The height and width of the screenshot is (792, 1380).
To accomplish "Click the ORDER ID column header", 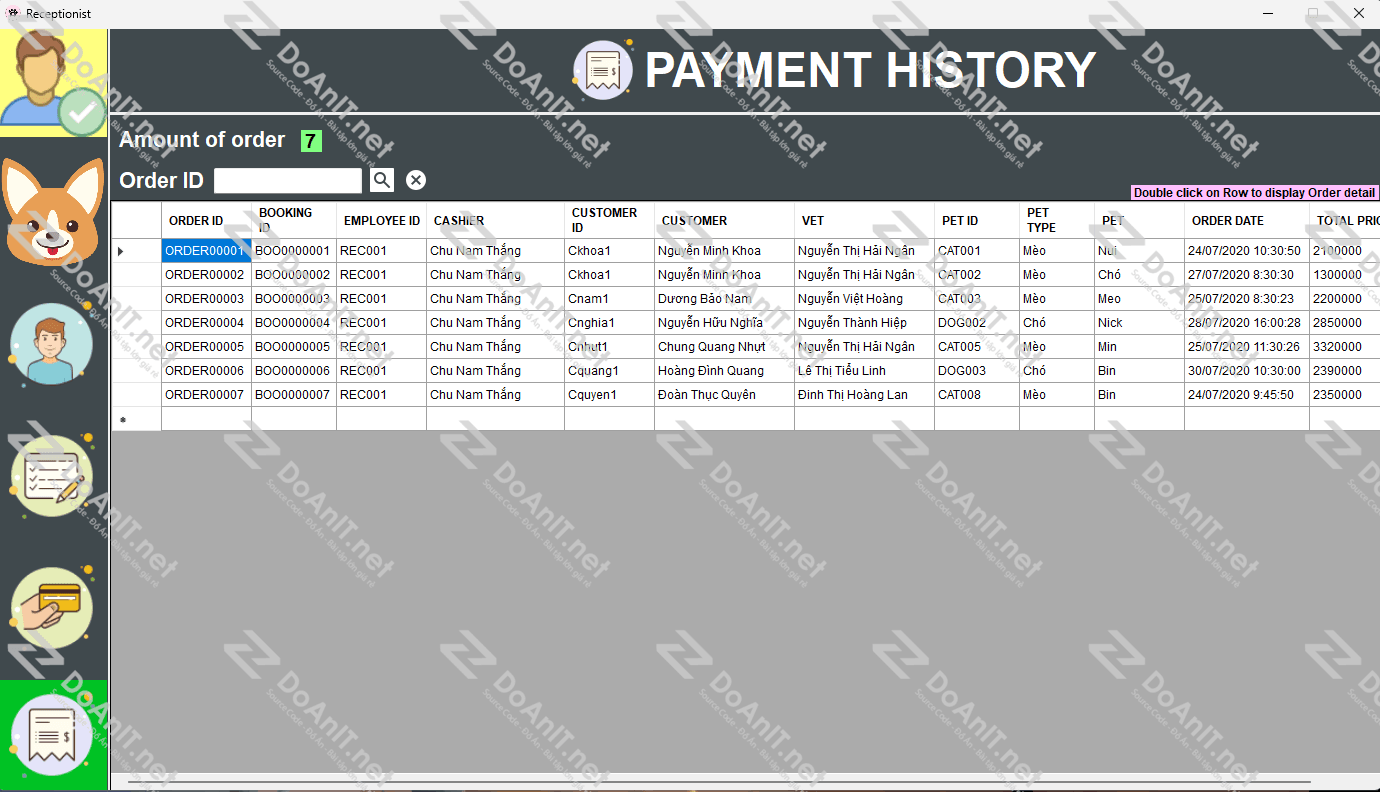I will tap(206, 220).
